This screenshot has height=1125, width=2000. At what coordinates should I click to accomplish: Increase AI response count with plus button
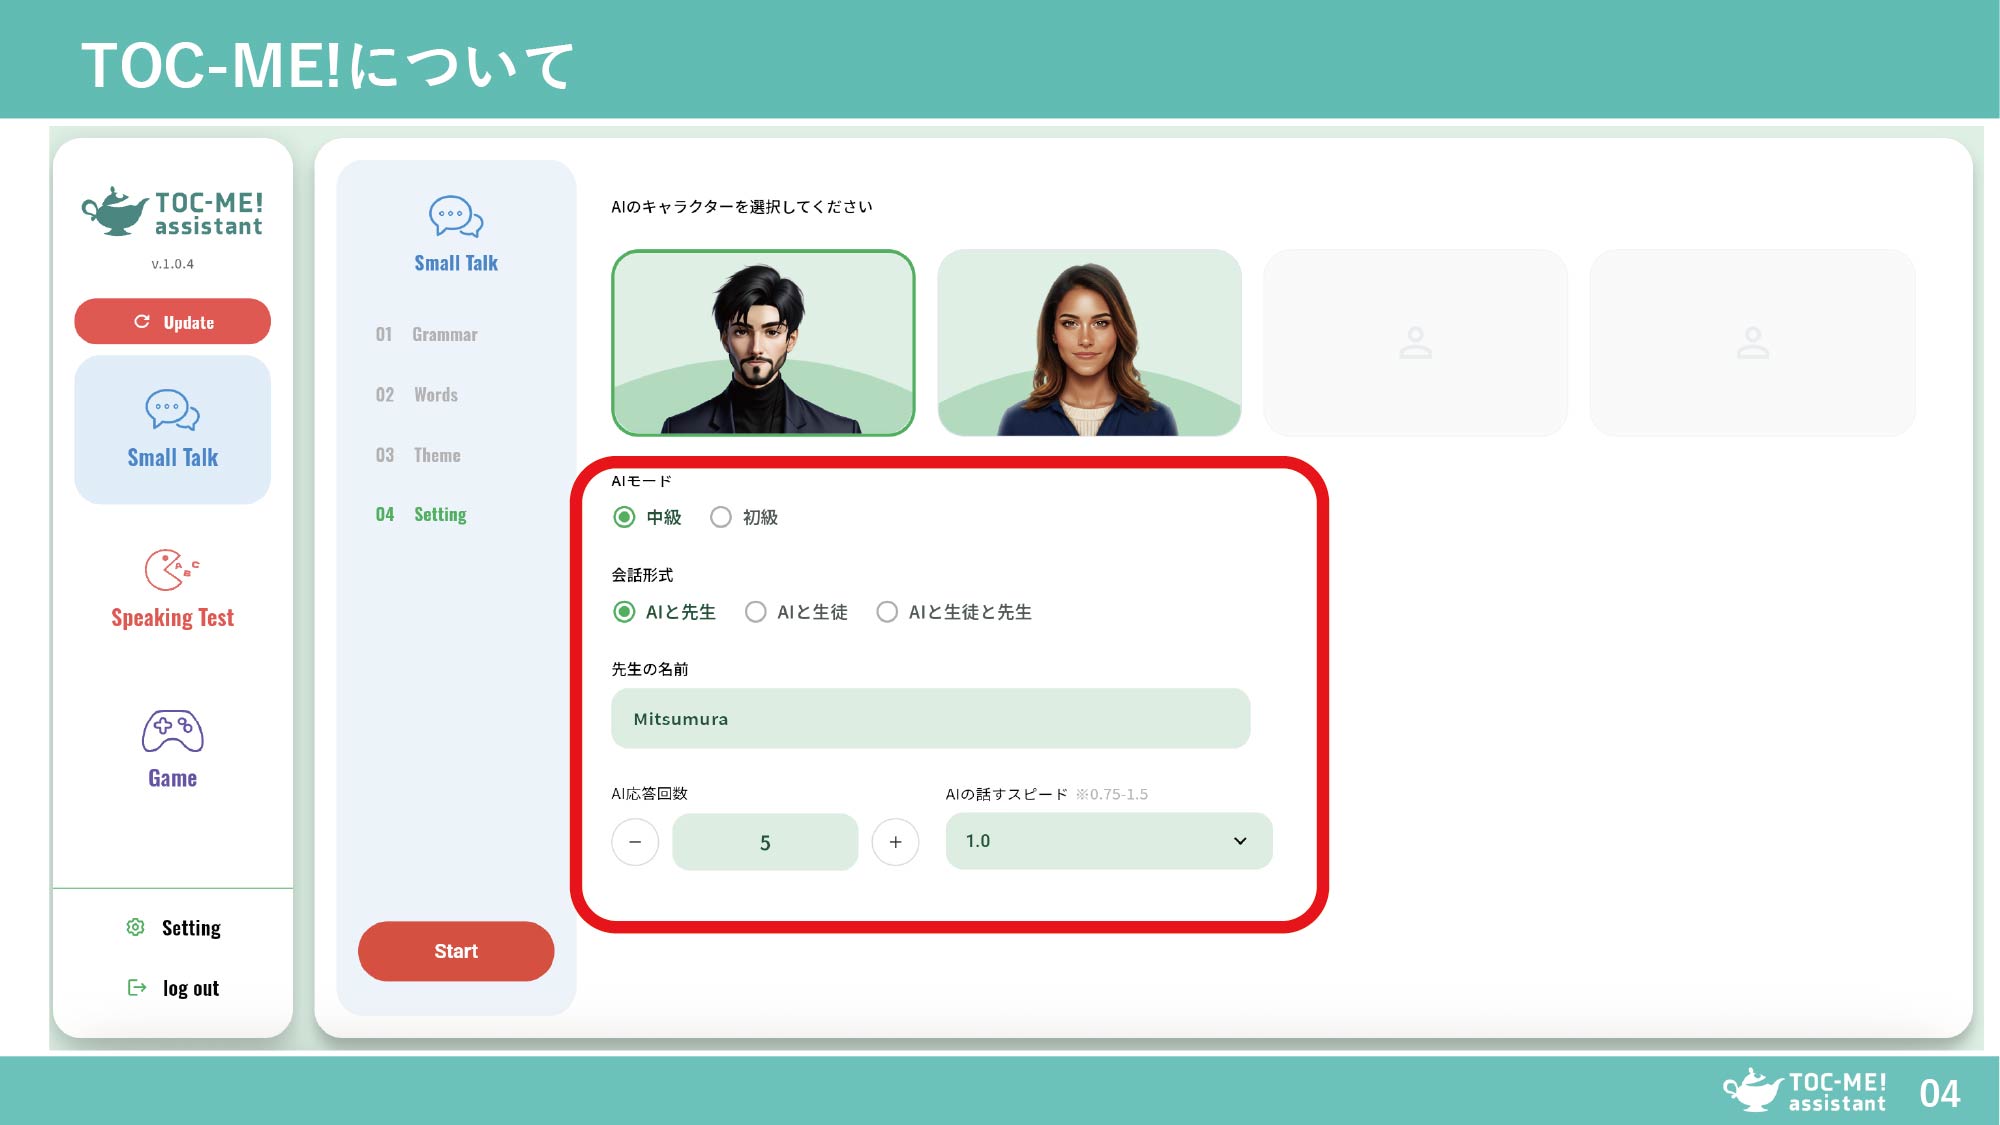[x=895, y=842]
